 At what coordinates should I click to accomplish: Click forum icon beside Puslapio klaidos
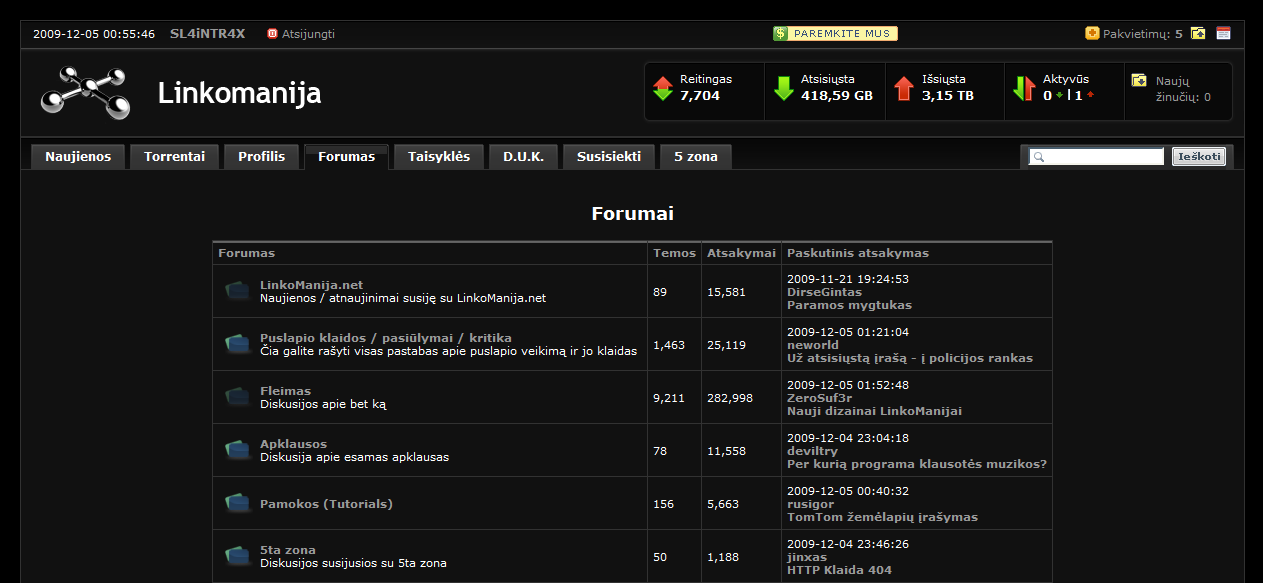point(237,344)
